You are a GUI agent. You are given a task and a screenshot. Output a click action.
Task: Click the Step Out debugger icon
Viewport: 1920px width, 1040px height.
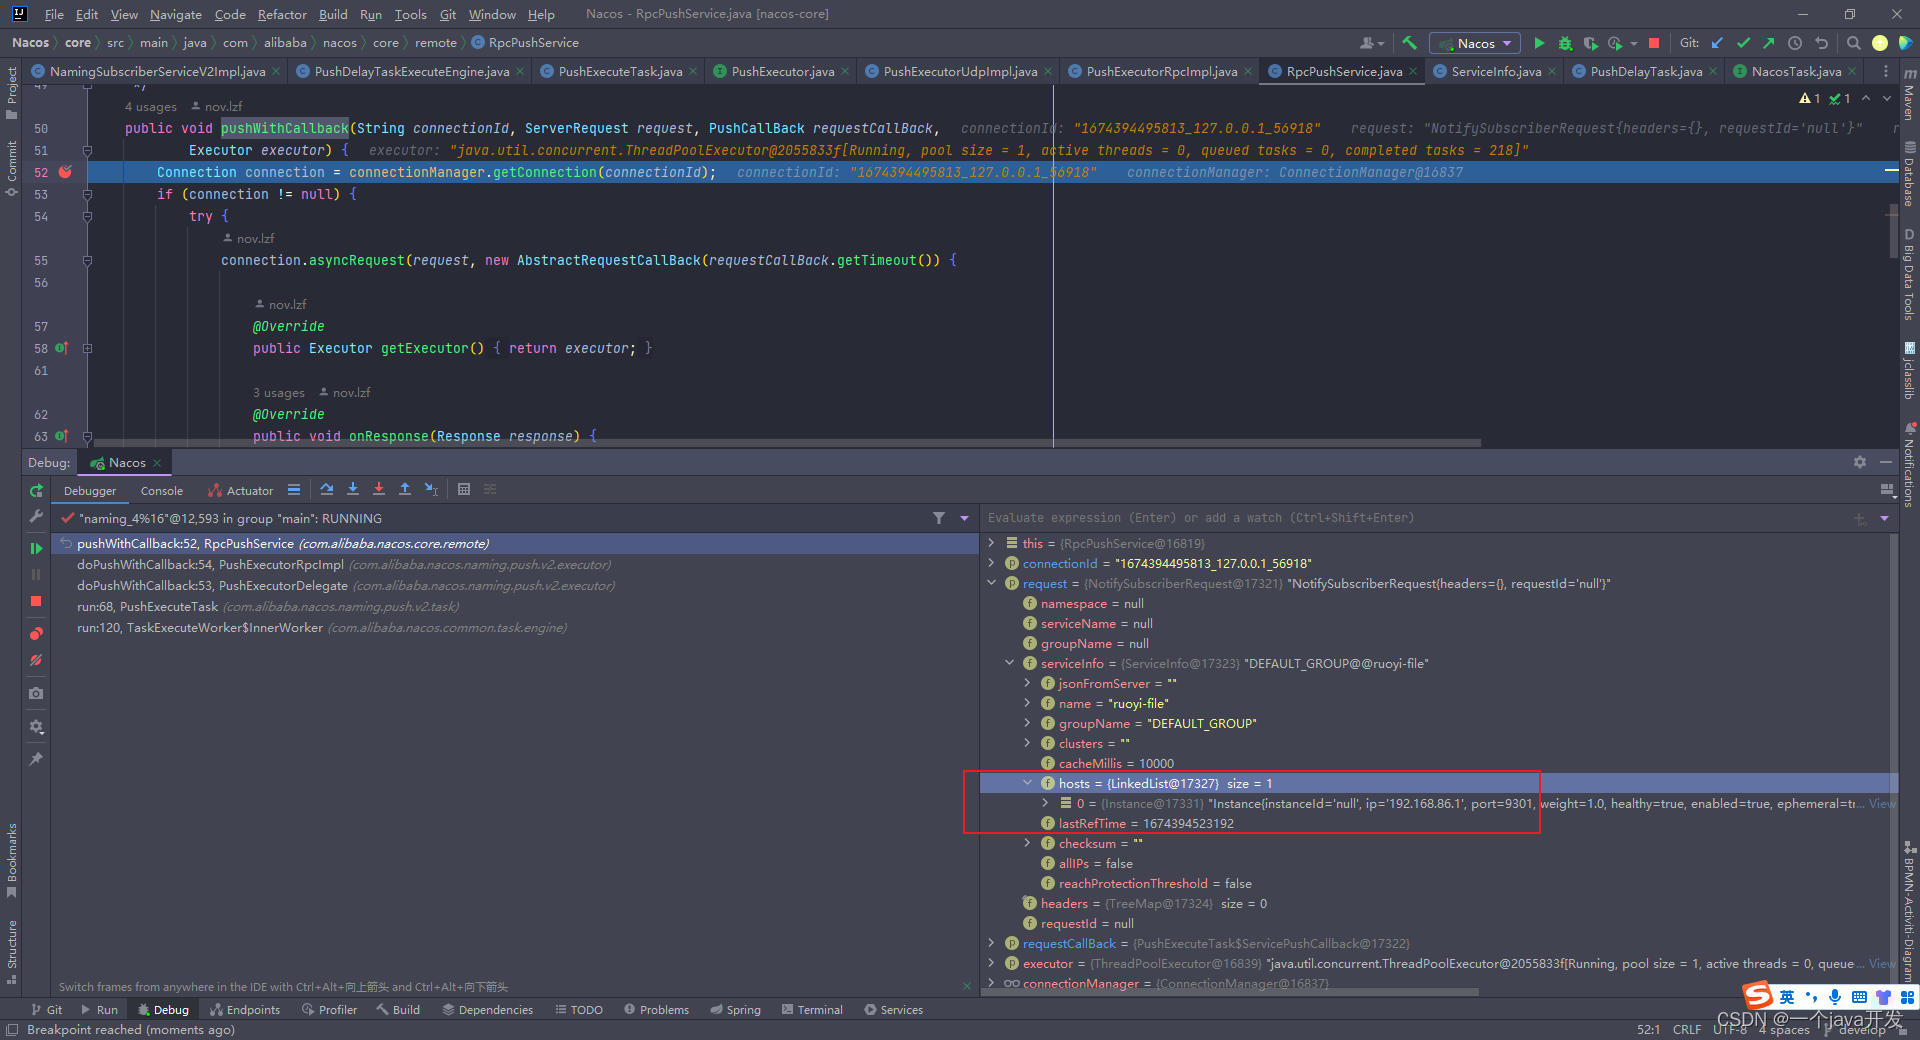point(405,489)
